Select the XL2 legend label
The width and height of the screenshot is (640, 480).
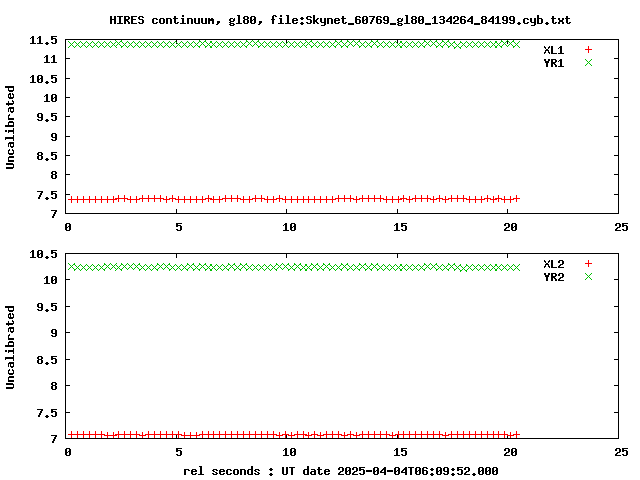(x=553, y=264)
